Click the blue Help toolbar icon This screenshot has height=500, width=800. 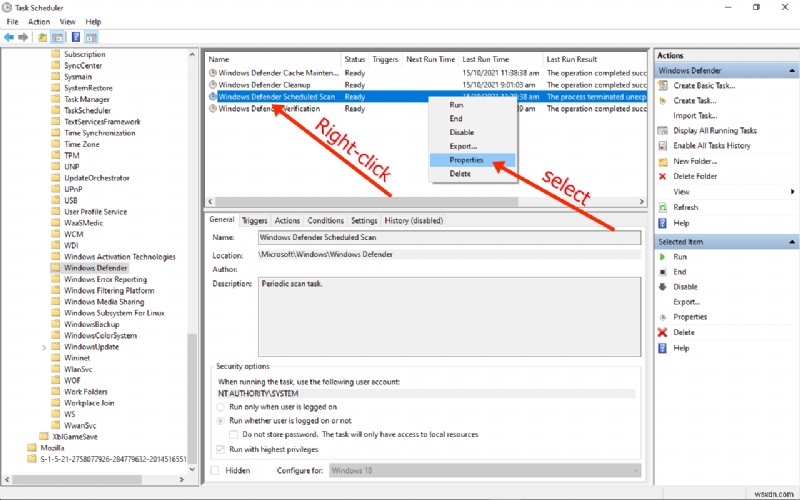tap(76, 37)
